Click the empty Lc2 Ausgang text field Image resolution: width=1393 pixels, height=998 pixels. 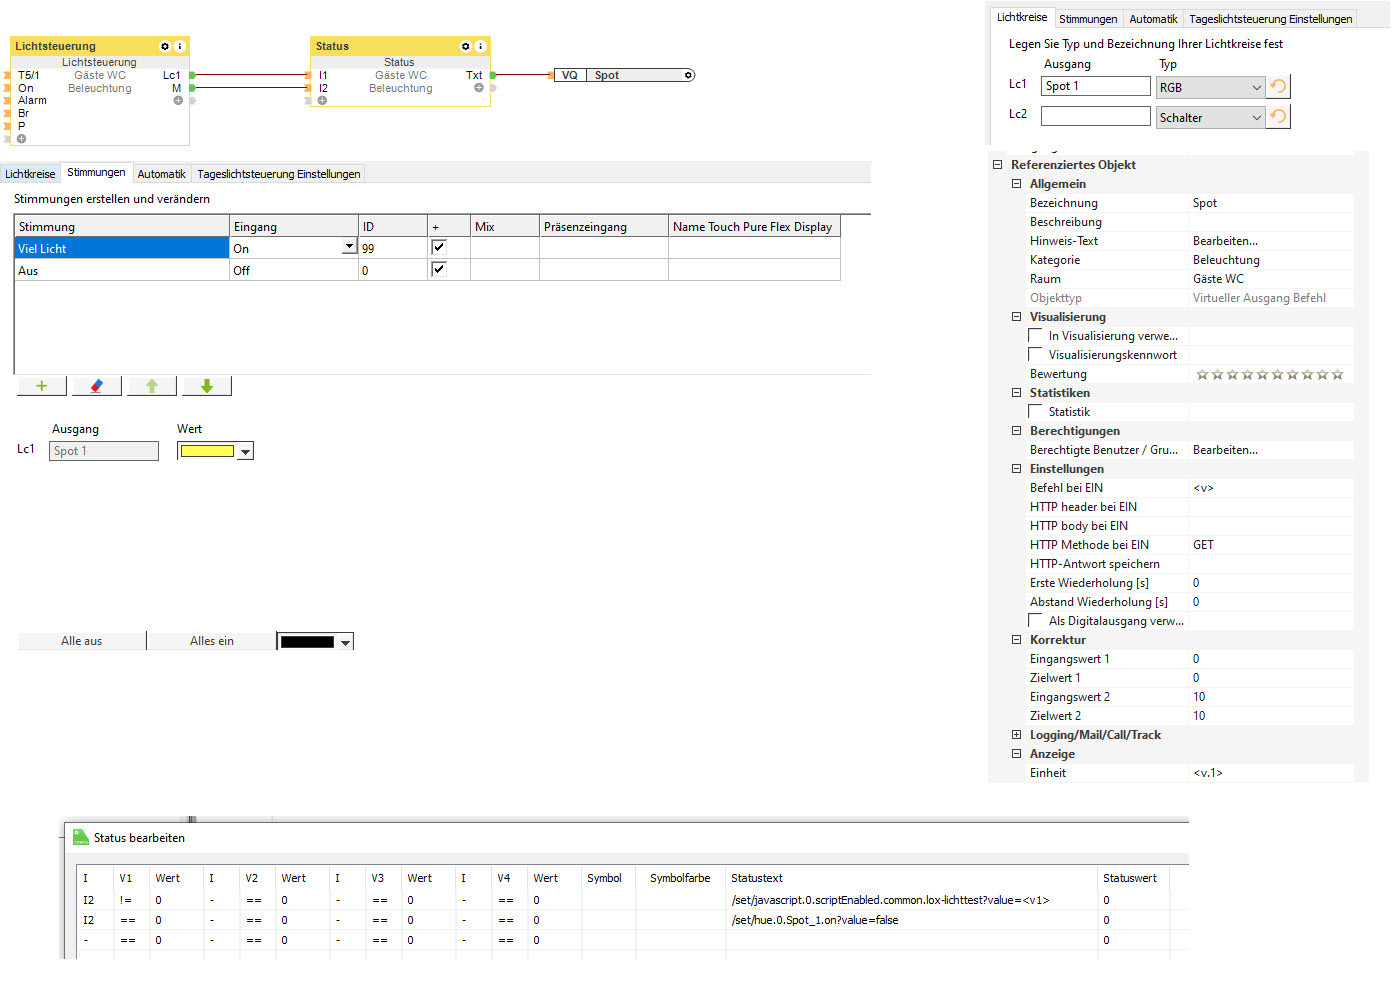click(1095, 116)
